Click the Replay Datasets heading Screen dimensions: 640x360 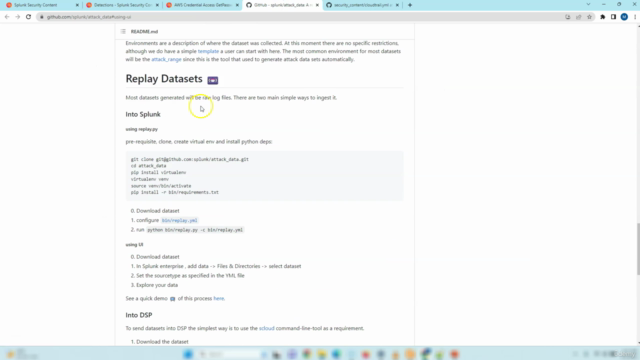coord(164,79)
